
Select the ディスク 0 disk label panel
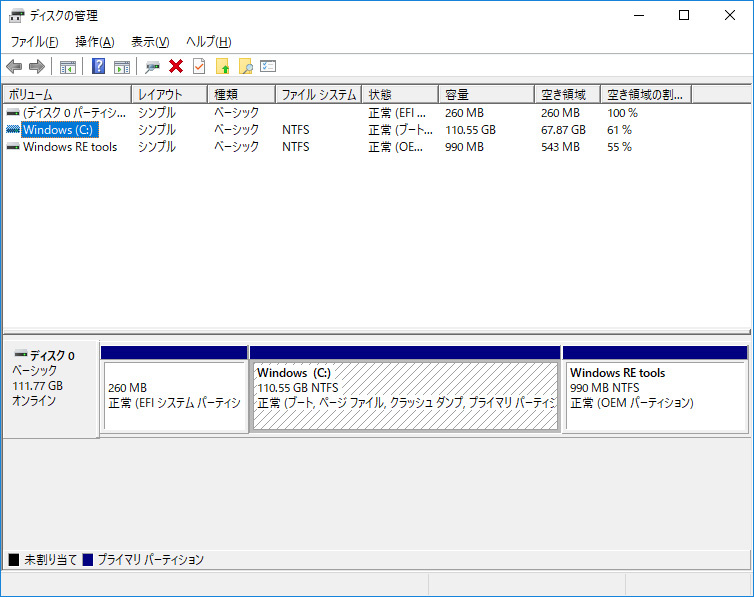click(x=50, y=389)
